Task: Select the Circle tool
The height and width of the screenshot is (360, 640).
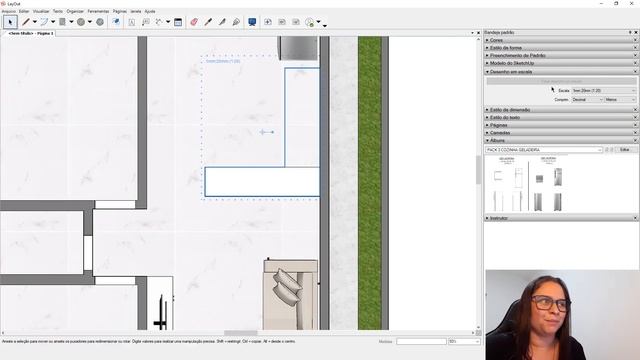Action: point(81,22)
